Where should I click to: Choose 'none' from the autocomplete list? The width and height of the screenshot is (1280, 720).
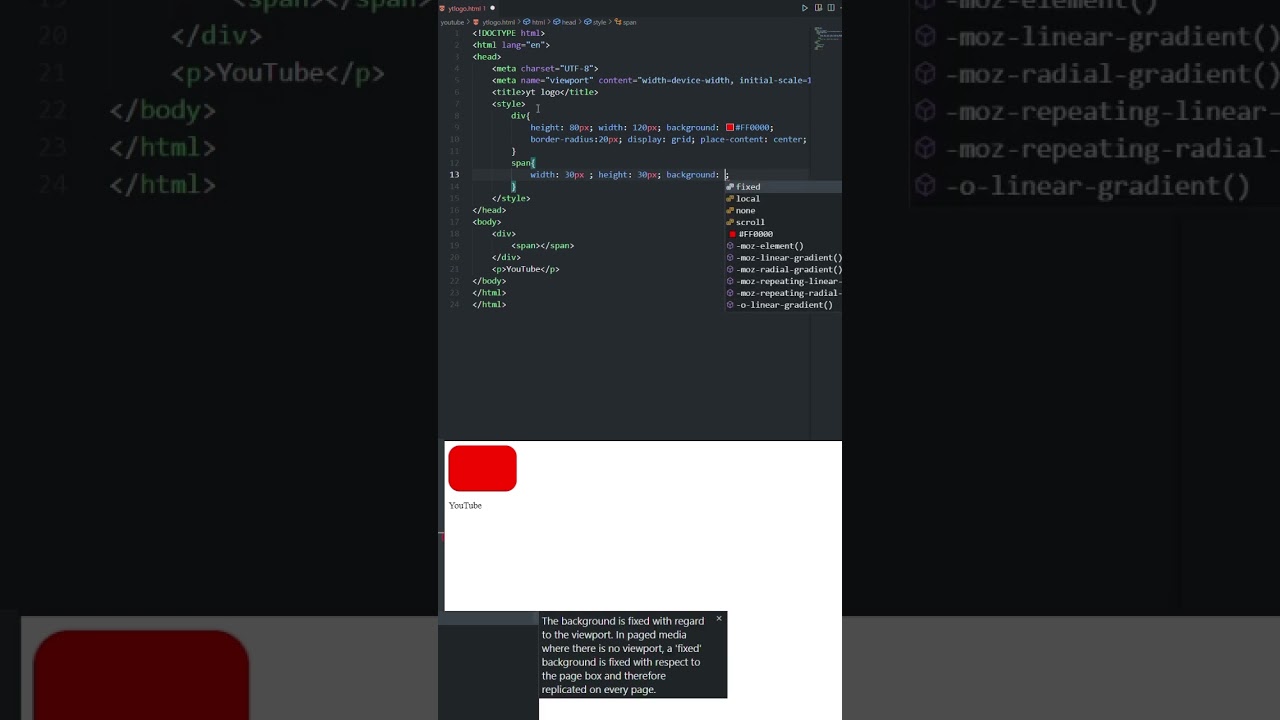[783, 211]
